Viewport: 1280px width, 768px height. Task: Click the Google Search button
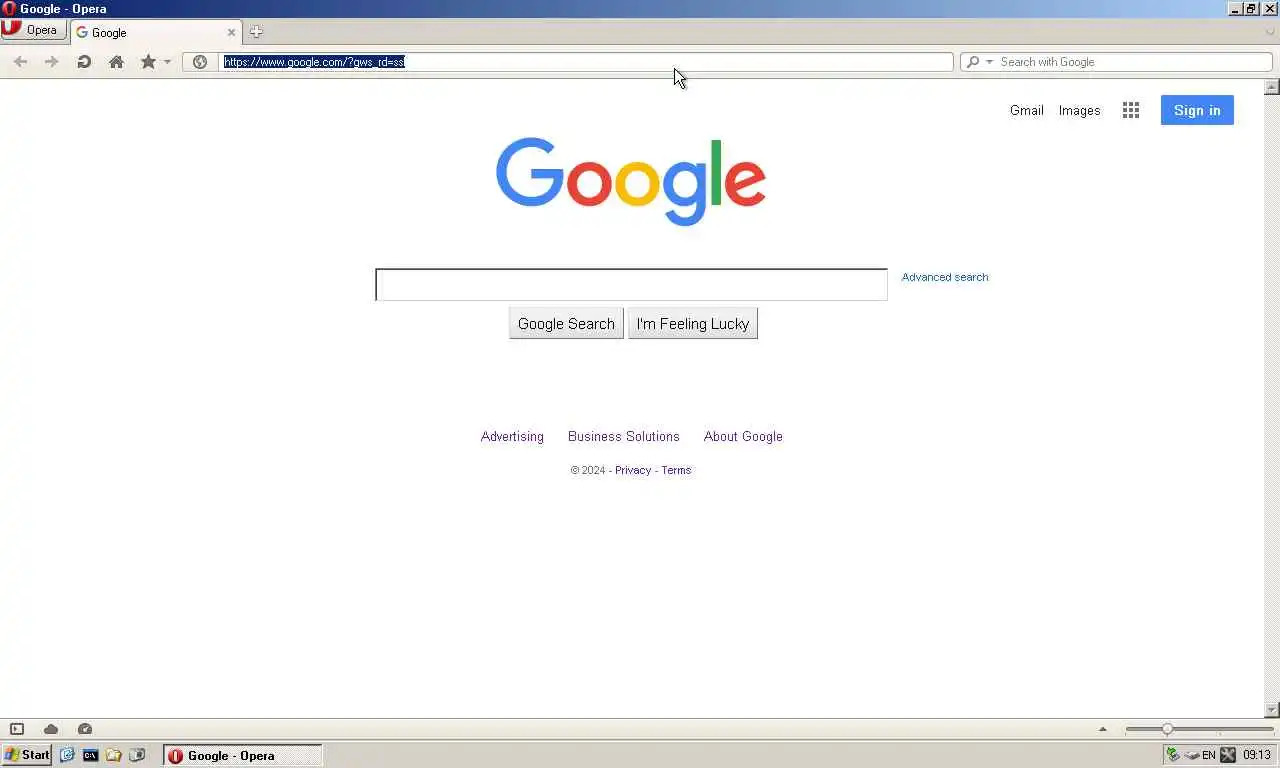(x=566, y=324)
